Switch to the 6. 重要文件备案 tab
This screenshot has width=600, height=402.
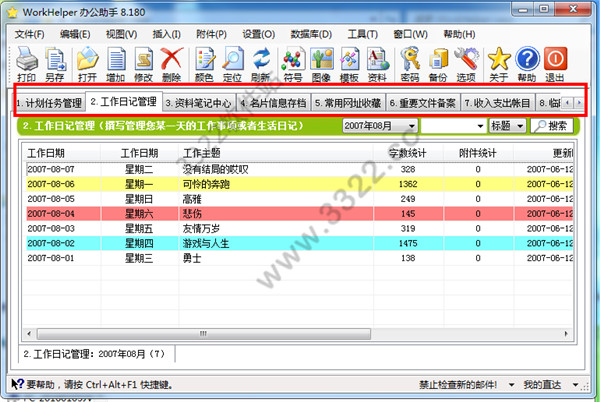coord(423,103)
